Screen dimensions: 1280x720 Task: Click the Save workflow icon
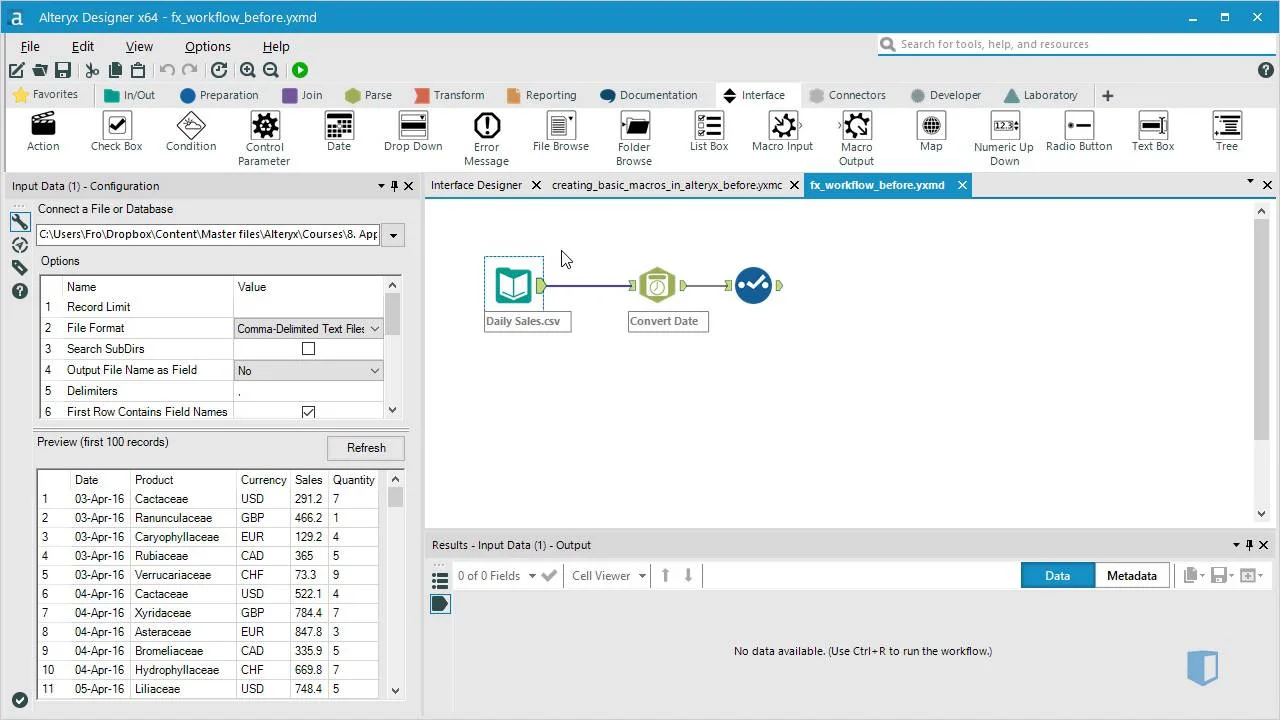63,70
